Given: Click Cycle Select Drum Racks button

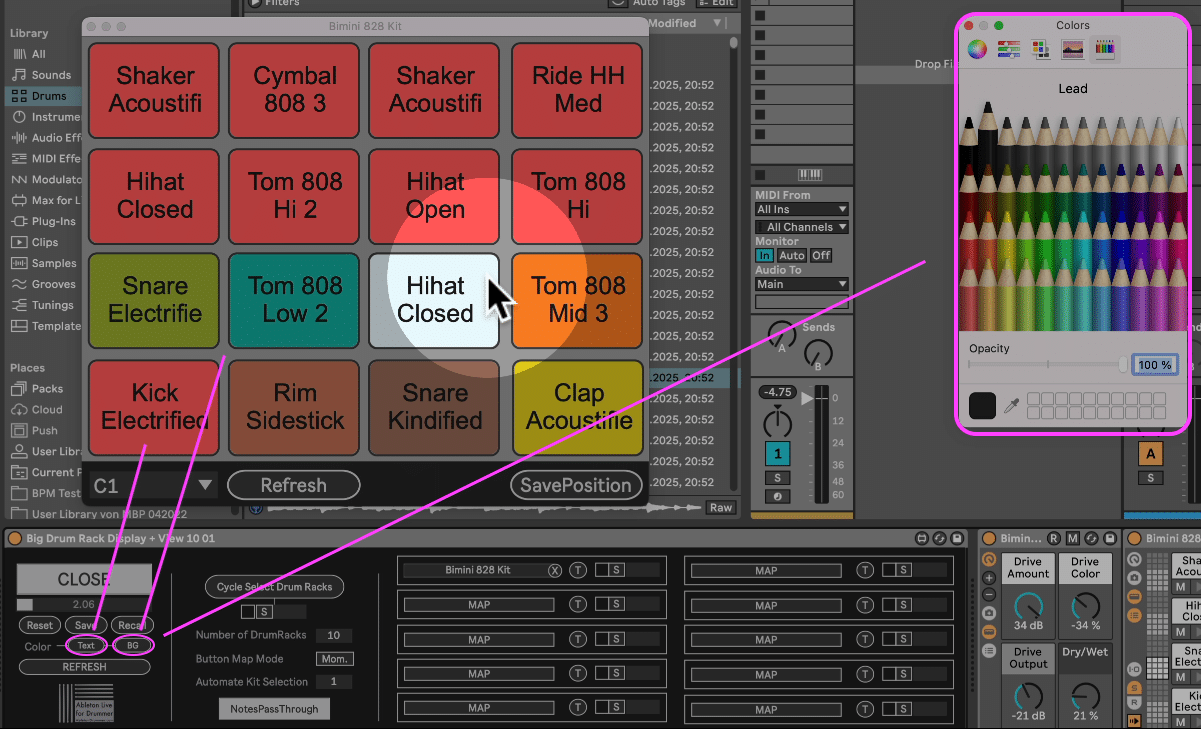Looking at the screenshot, I should point(274,587).
